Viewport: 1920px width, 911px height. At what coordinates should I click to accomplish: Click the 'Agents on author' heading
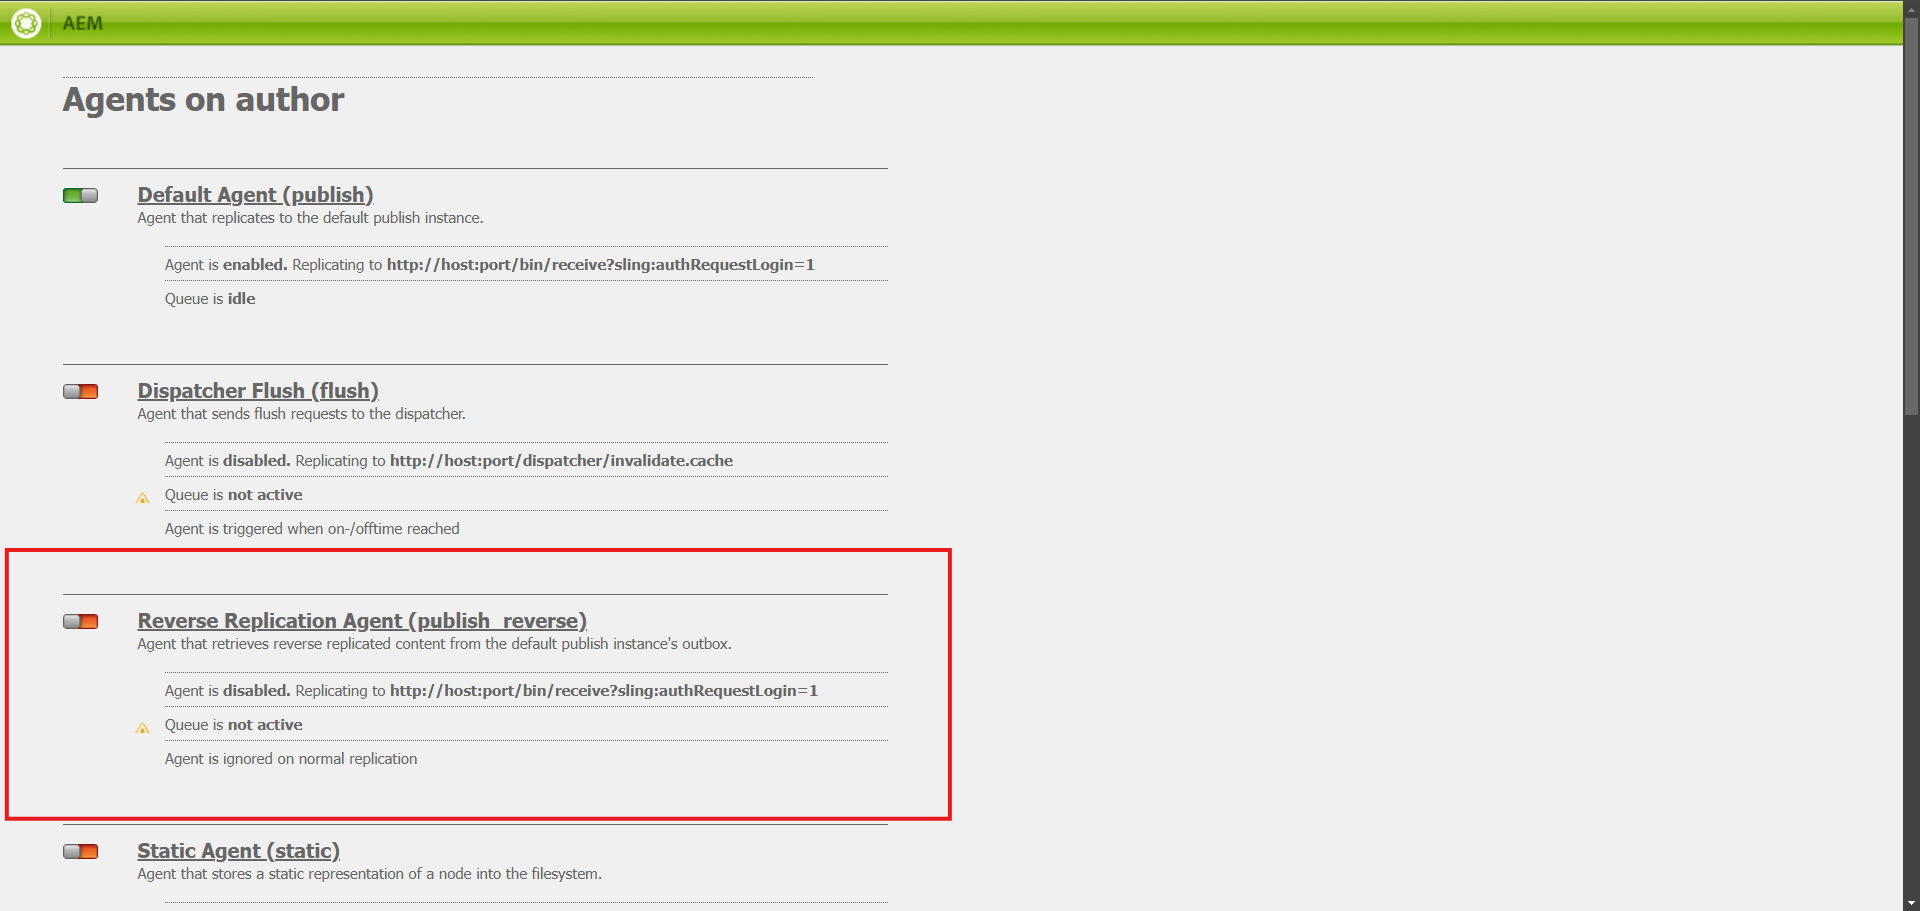pyautogui.click(x=203, y=100)
